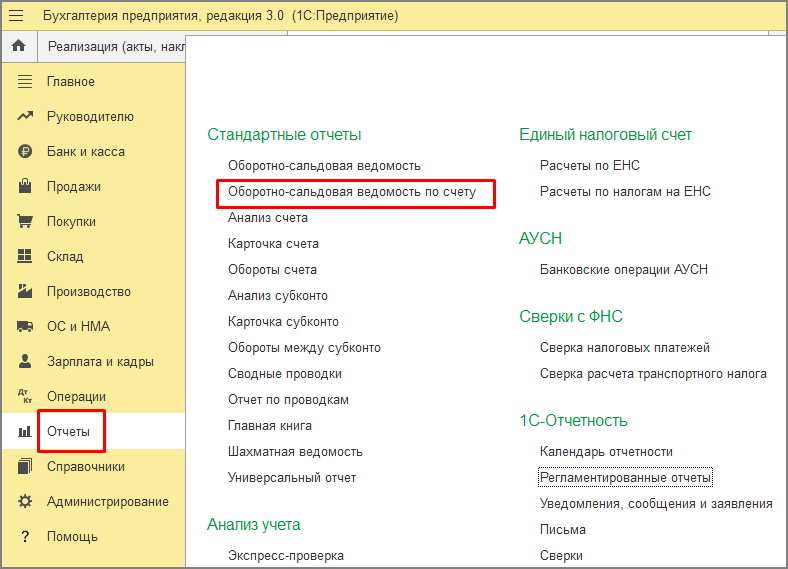Open Регламентированные отчеты link
This screenshot has width=788, height=569.
point(625,477)
